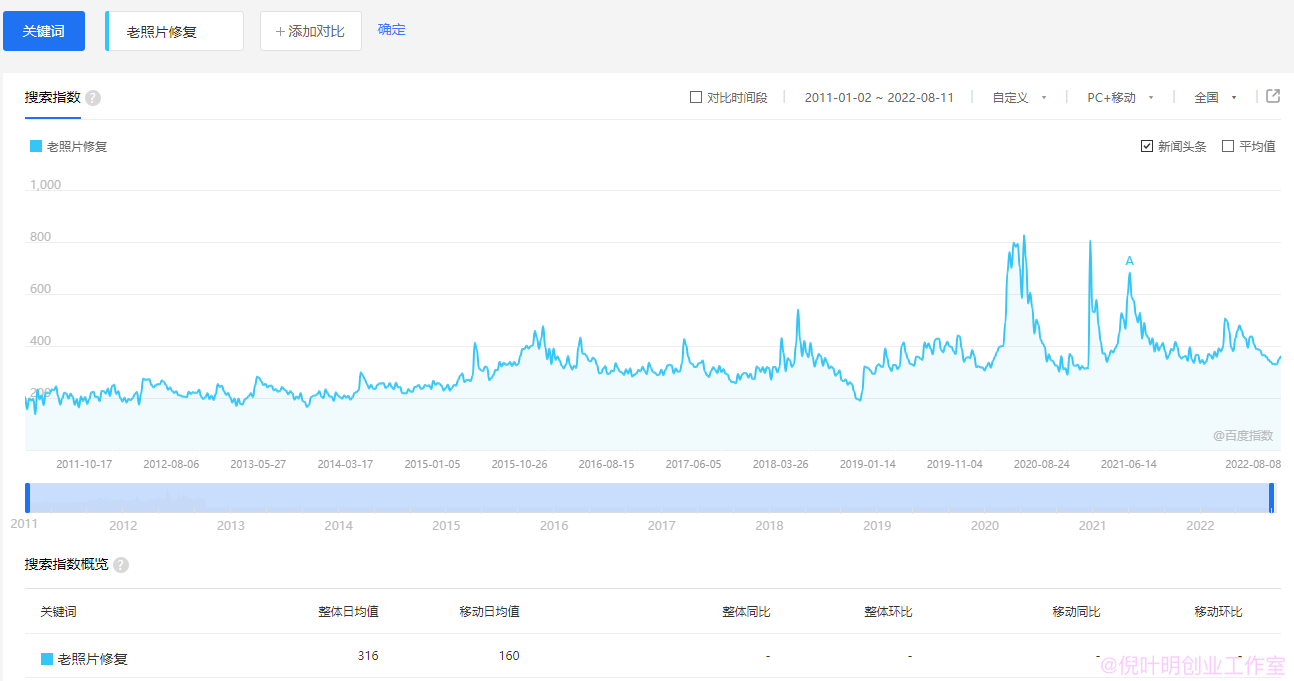Viewport: 1294px width, 681px height.
Task: Click inside the 老照片修复 keyword input field
Action: click(174, 31)
